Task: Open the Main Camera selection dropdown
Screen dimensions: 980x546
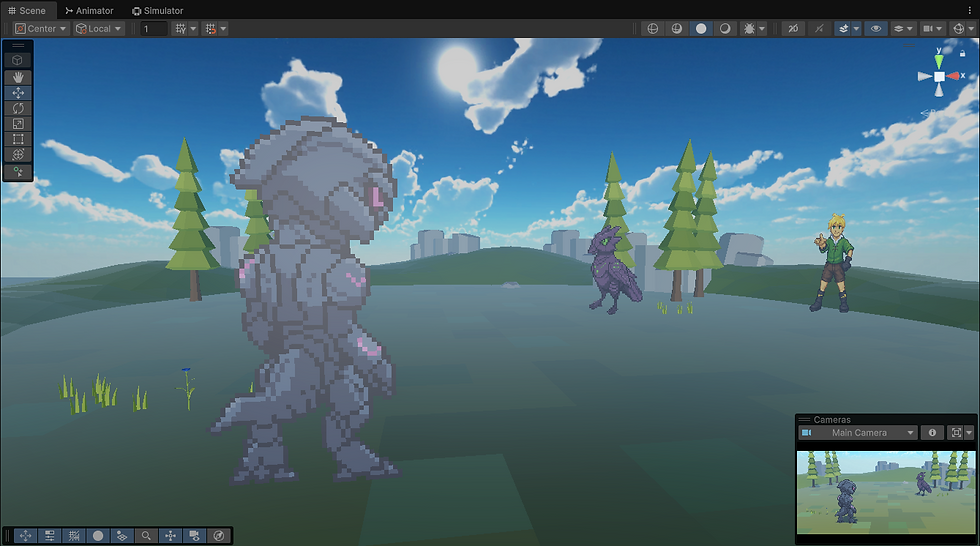Action: pos(858,433)
